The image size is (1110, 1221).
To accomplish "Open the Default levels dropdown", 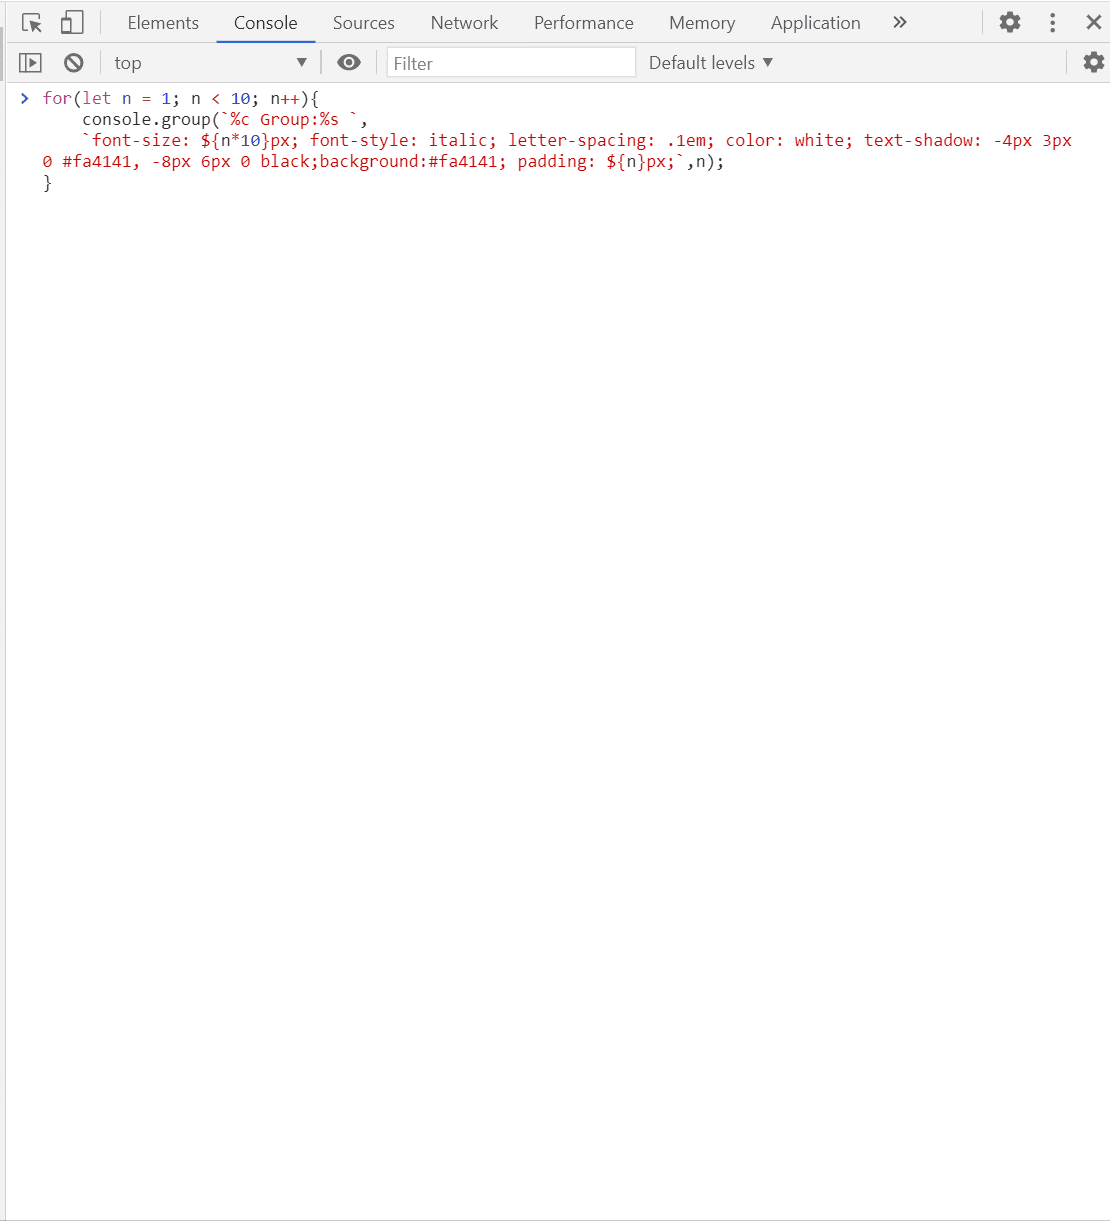I will click(710, 62).
